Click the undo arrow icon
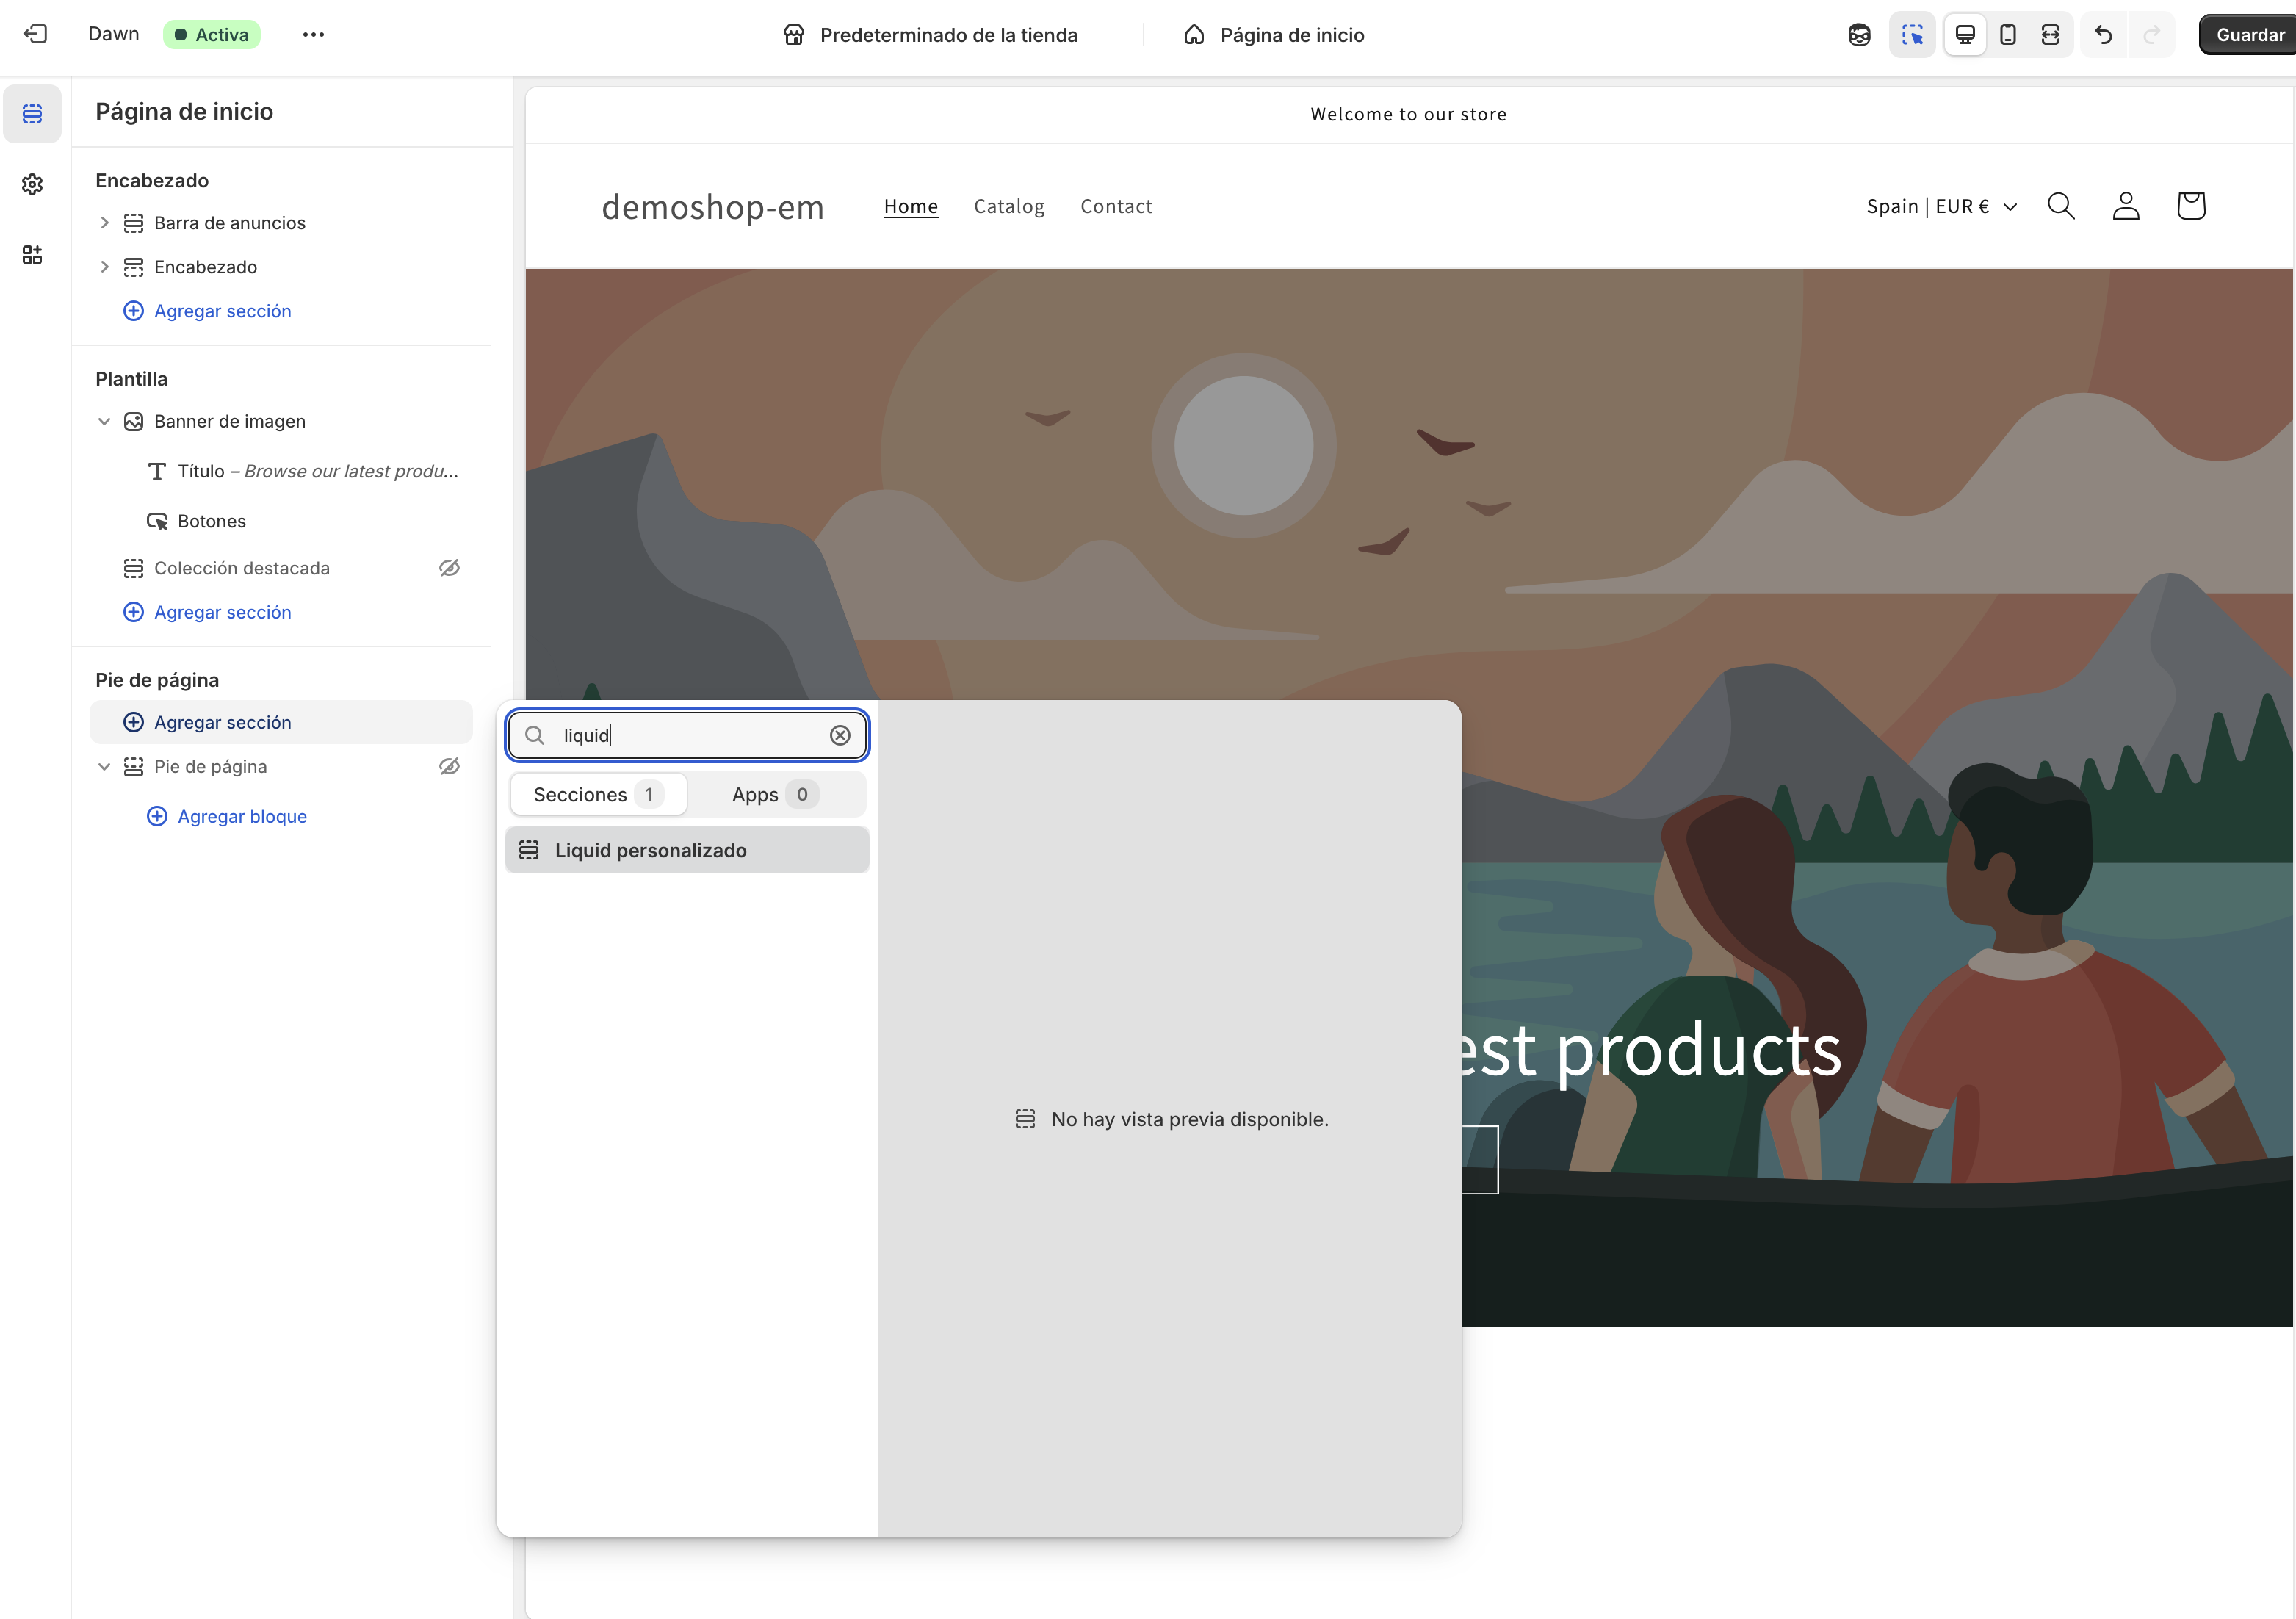Image resolution: width=2296 pixels, height=1619 pixels. click(2103, 35)
